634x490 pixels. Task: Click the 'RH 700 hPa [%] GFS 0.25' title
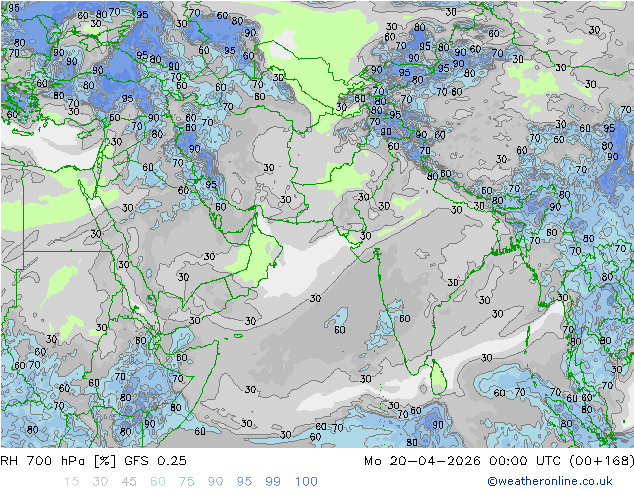pyautogui.click(x=93, y=460)
